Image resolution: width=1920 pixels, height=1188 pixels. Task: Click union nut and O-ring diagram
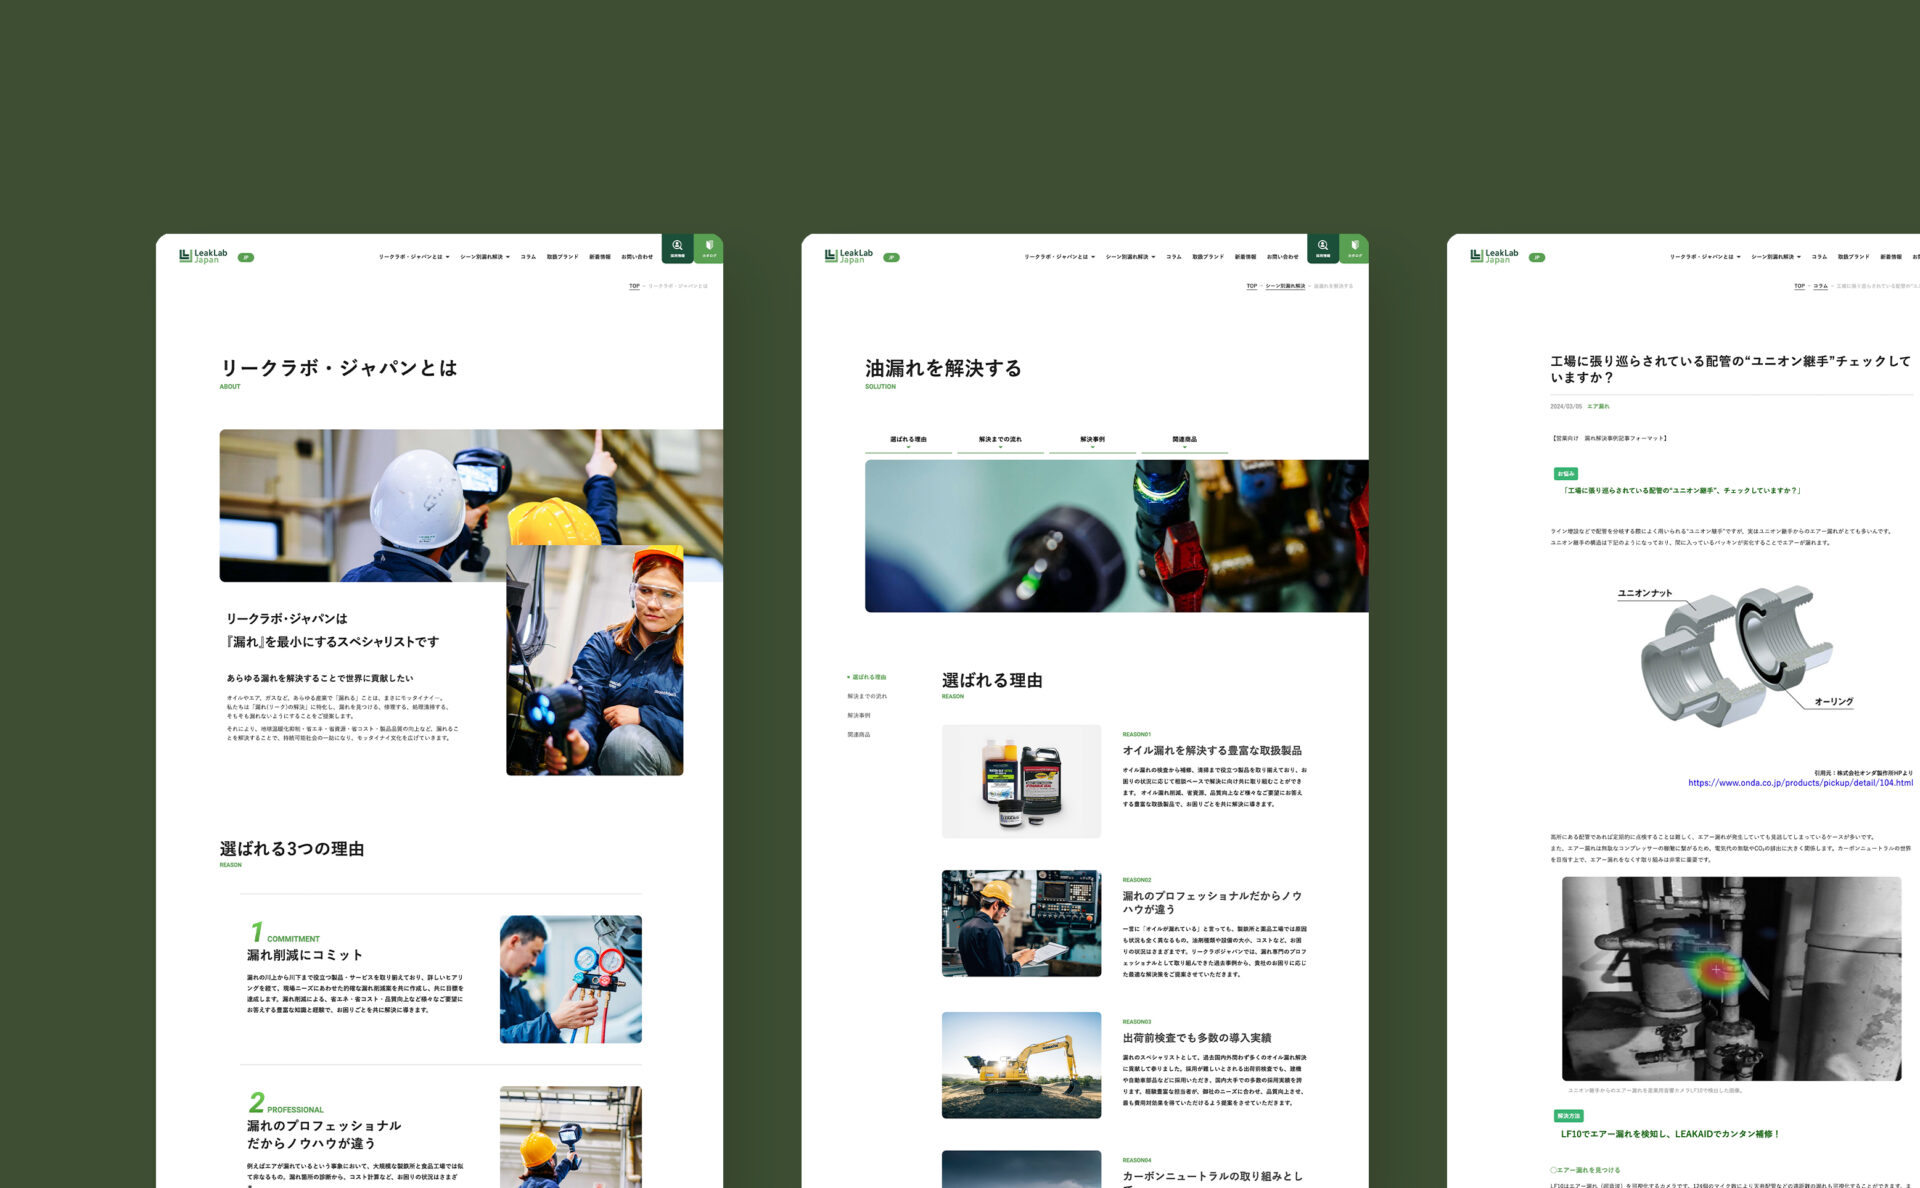coord(1735,655)
